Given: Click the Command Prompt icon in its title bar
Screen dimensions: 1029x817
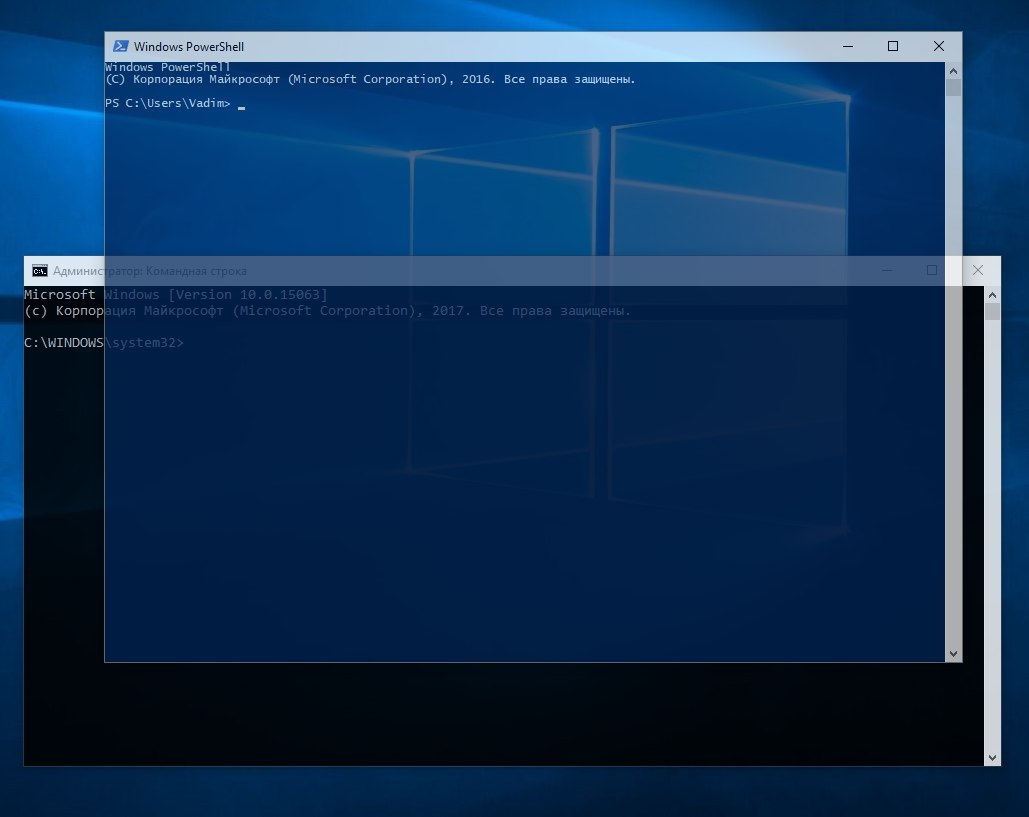Looking at the screenshot, I should tap(40, 271).
